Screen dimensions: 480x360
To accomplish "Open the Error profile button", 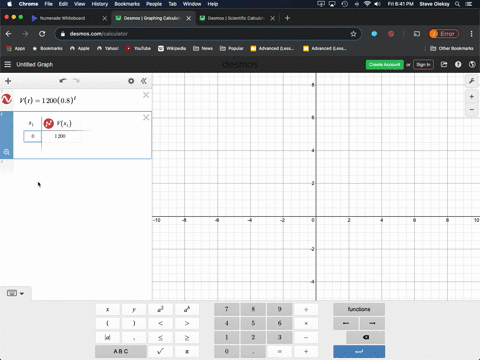I will 444,34.
